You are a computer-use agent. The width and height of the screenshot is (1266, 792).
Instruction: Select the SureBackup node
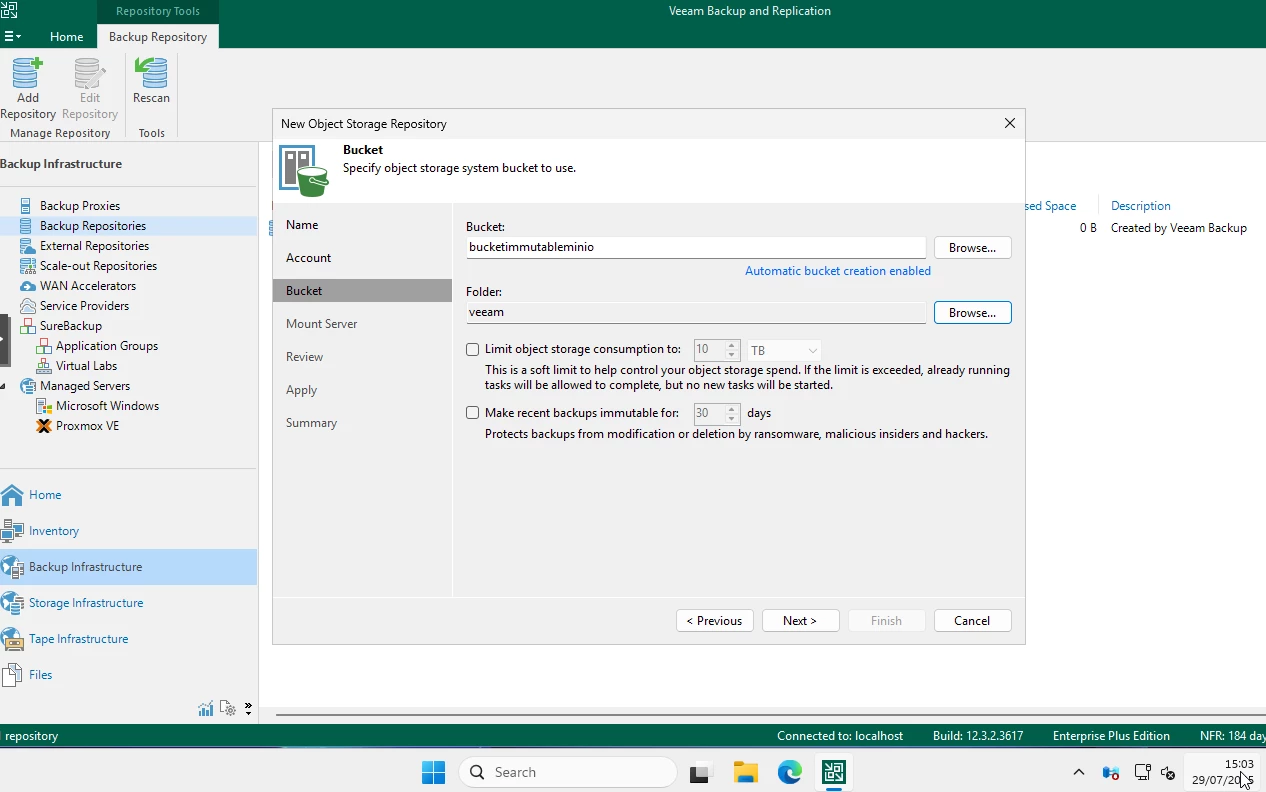70,326
